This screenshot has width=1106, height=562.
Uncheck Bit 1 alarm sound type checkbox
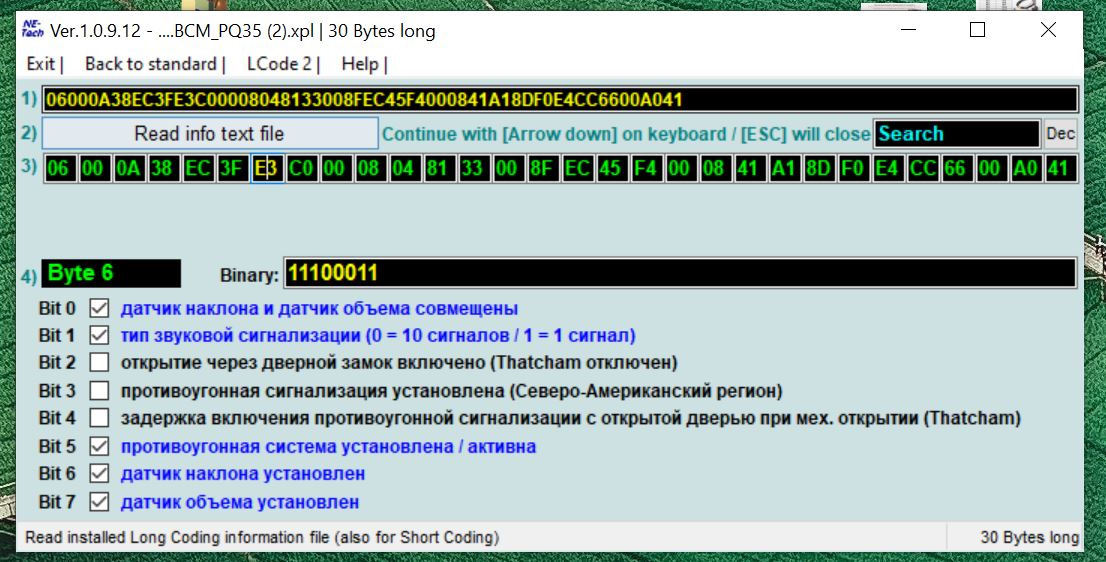coord(99,336)
